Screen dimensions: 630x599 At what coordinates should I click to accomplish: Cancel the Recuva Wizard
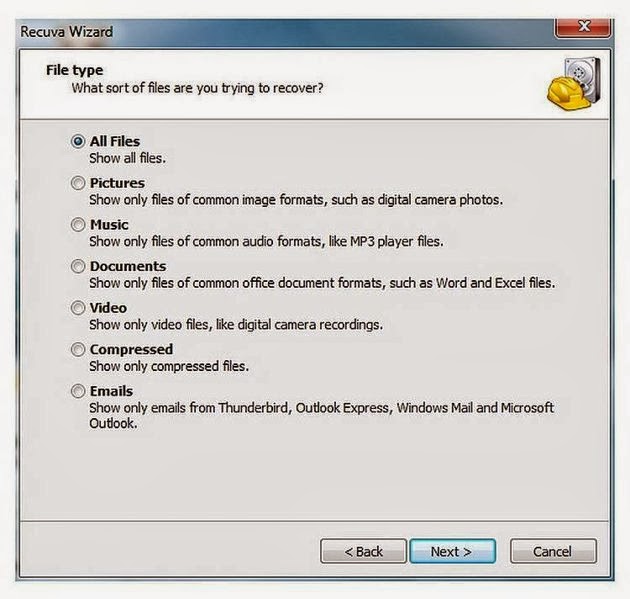pos(553,551)
